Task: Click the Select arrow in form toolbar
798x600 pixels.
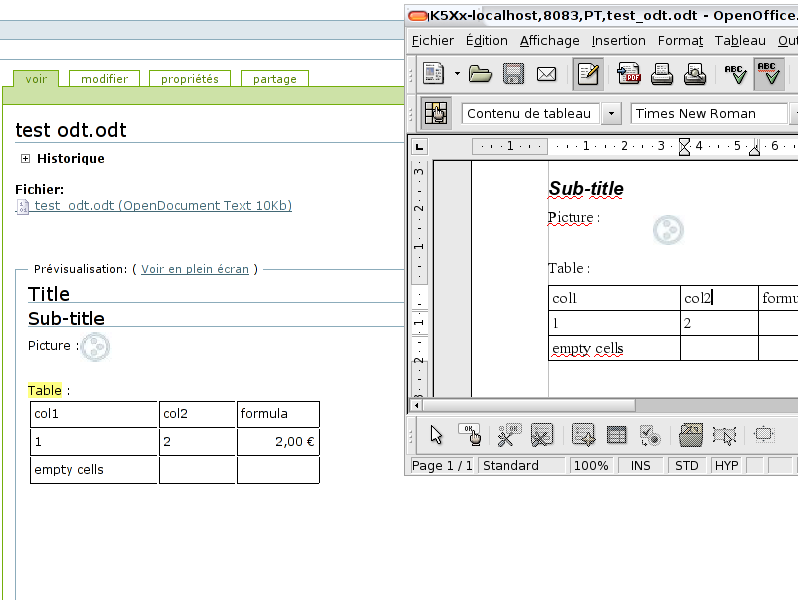Action: (x=436, y=435)
